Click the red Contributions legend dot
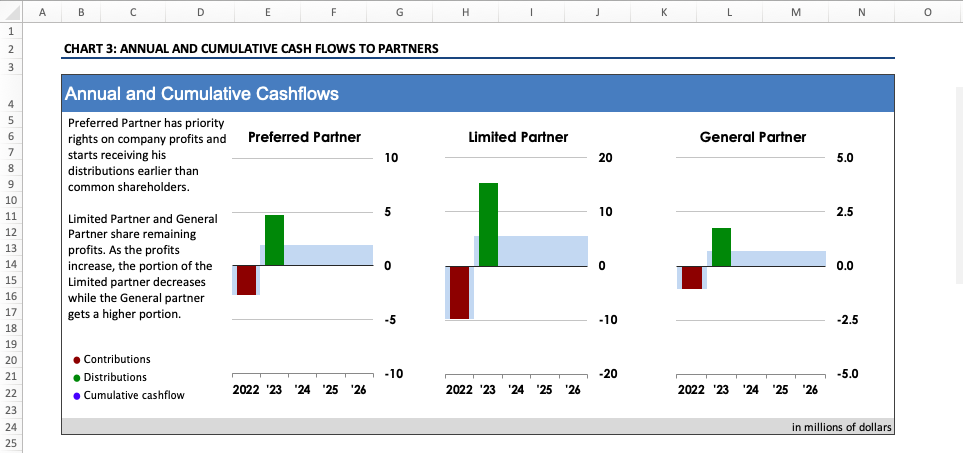Screen dimensions: 963x453 76,360
